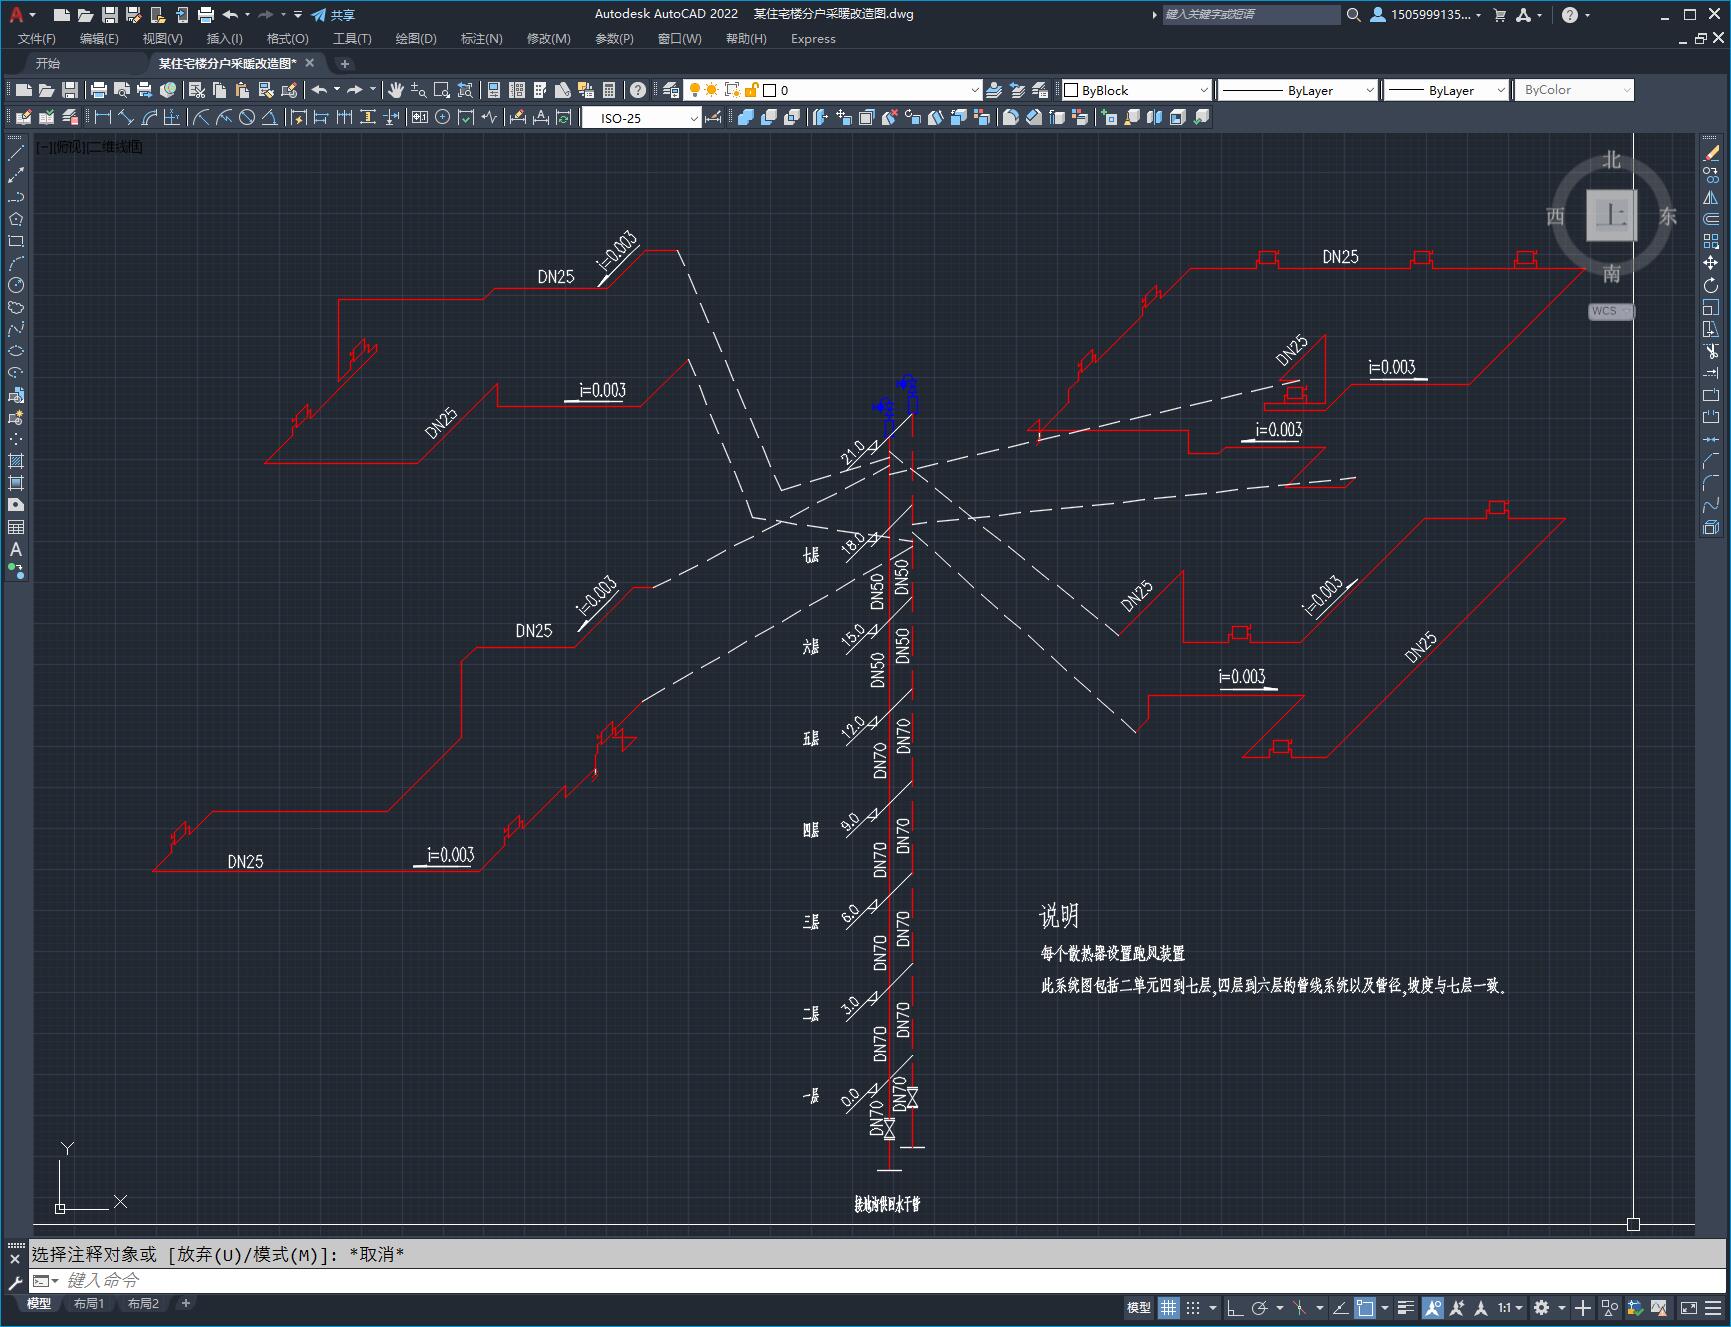Click the Mirror tool on modify toolbar
1731x1327 pixels.
(1711, 197)
